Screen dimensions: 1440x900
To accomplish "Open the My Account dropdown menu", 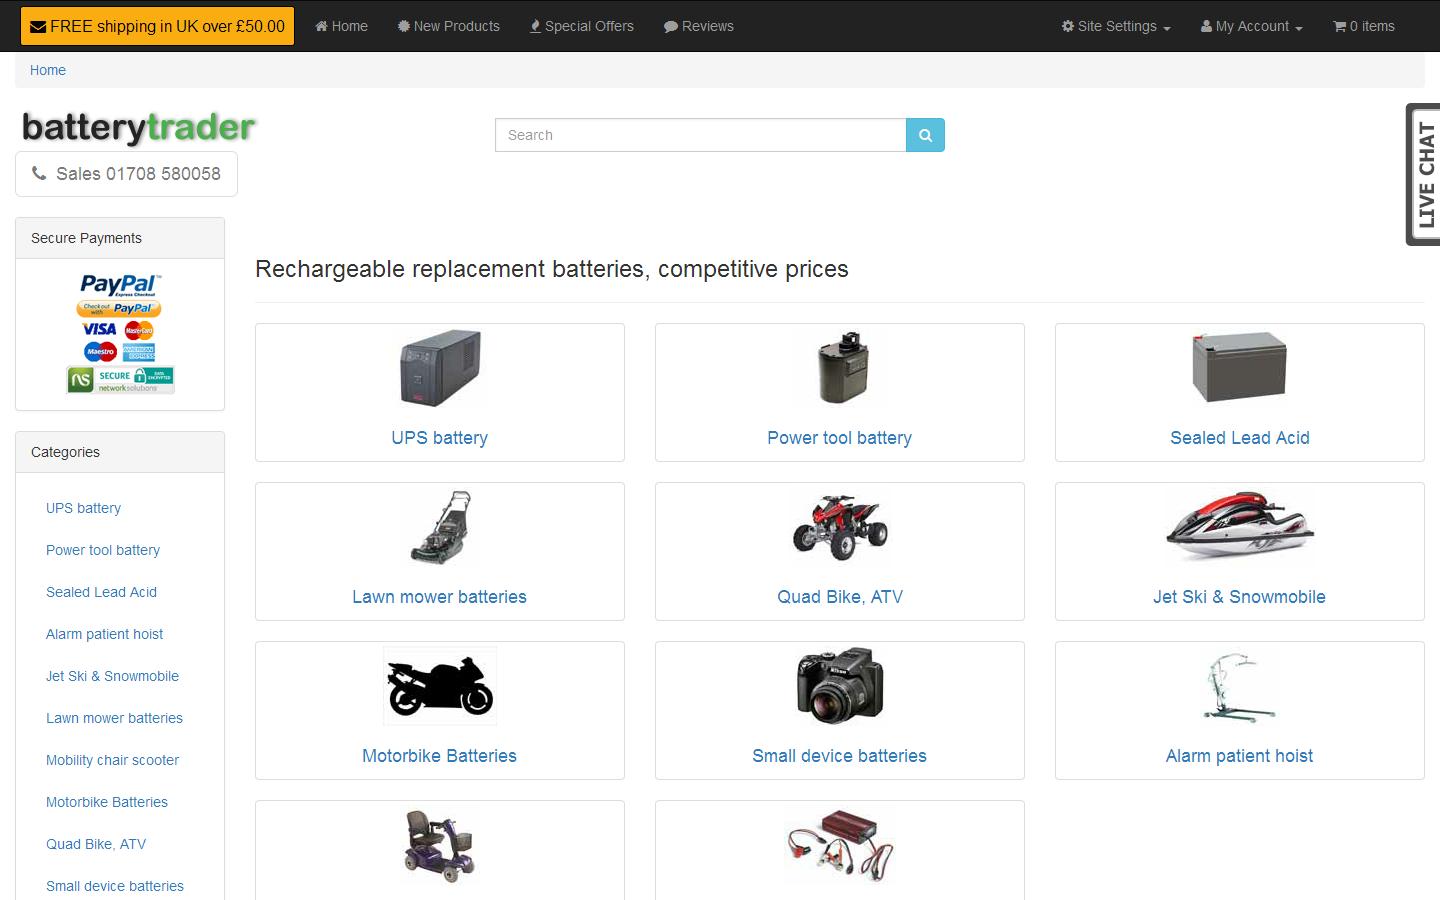I will tap(1249, 26).
